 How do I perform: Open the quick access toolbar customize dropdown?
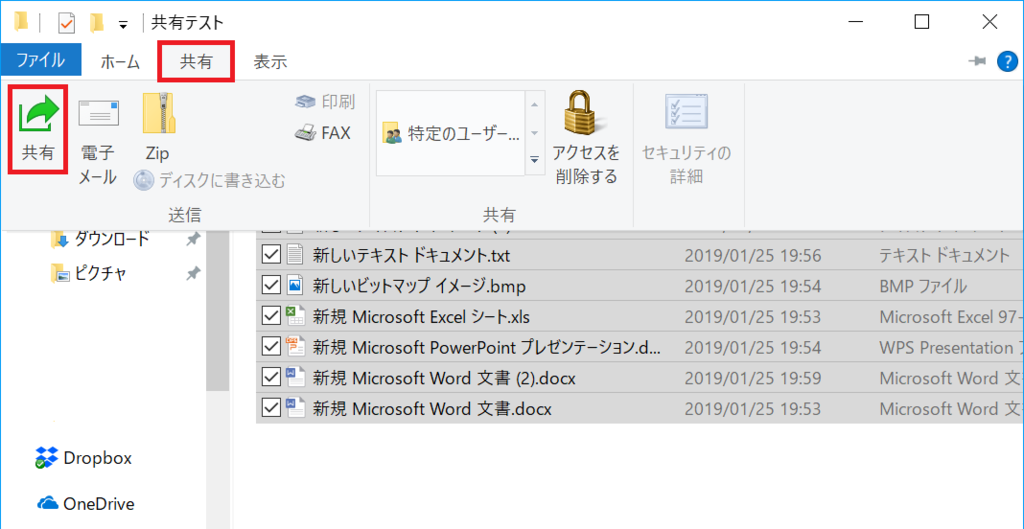pos(123,25)
